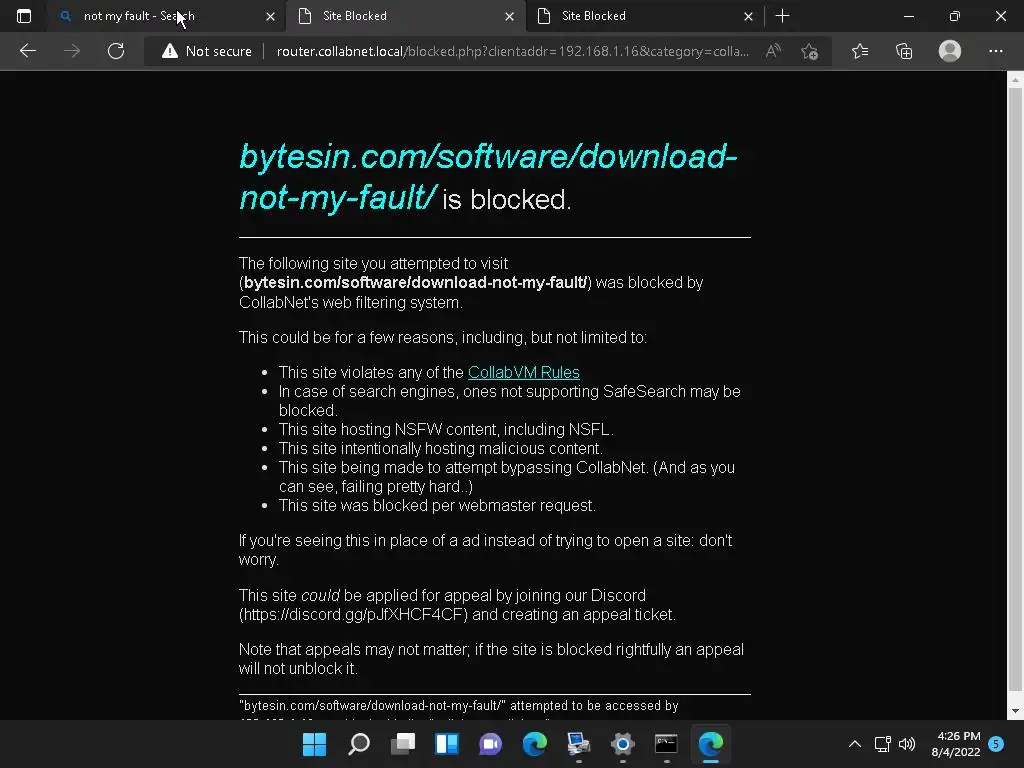Select the last 'Site Blocked' tab
This screenshot has width=1024, height=768.
[645, 16]
